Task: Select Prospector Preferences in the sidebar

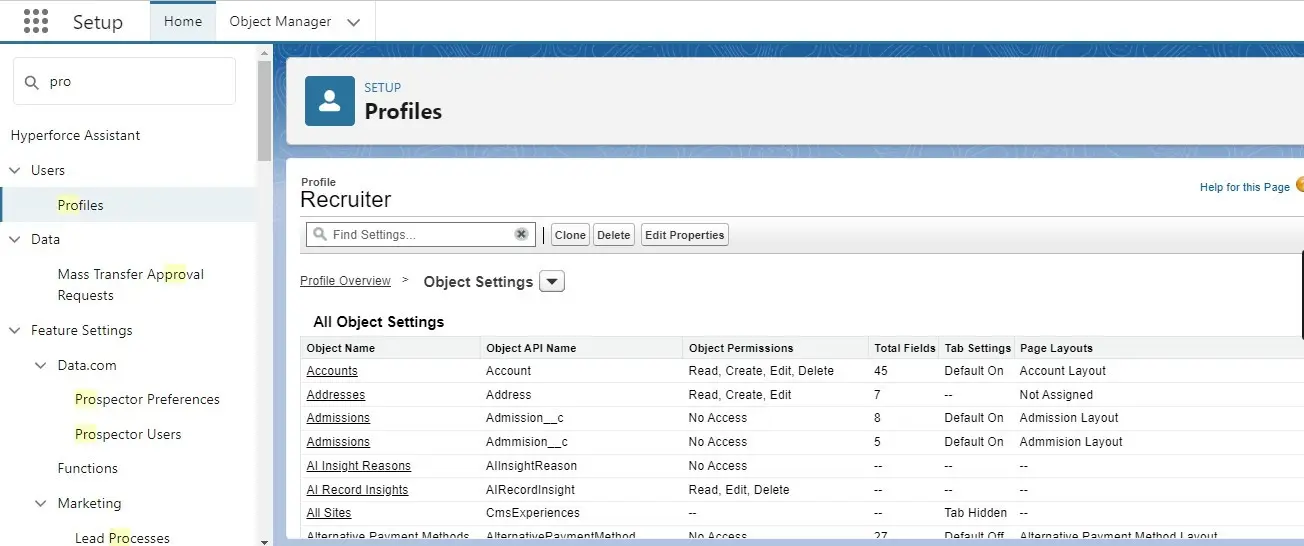Action: (x=147, y=399)
